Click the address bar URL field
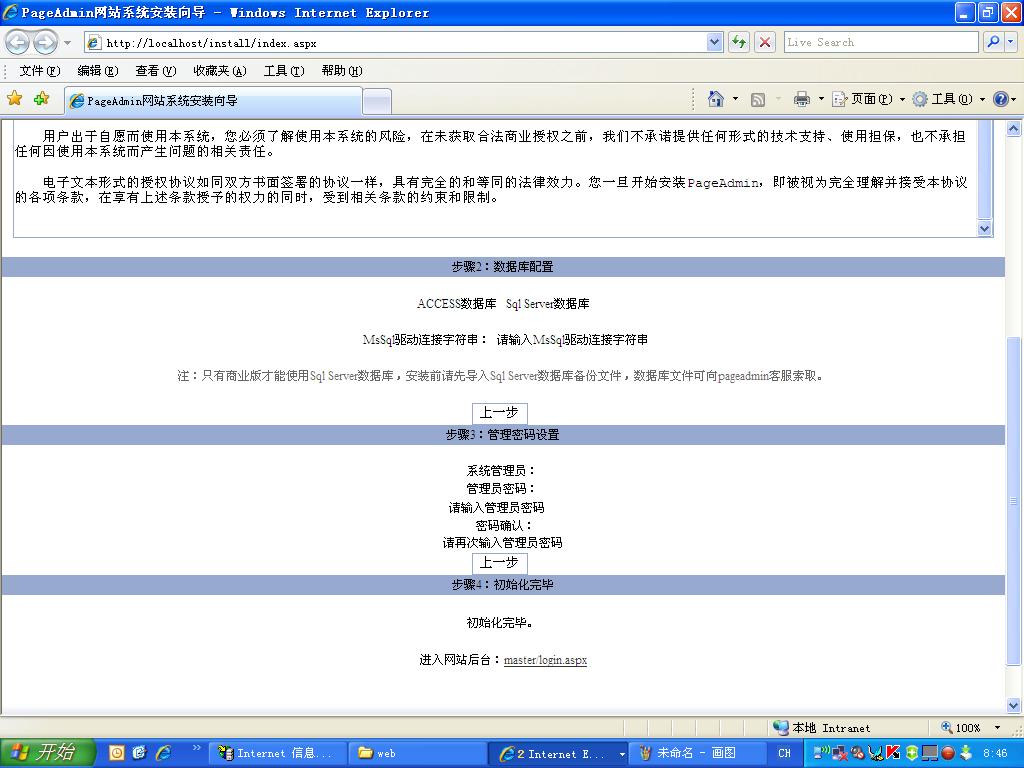1024x768 pixels. [396, 43]
